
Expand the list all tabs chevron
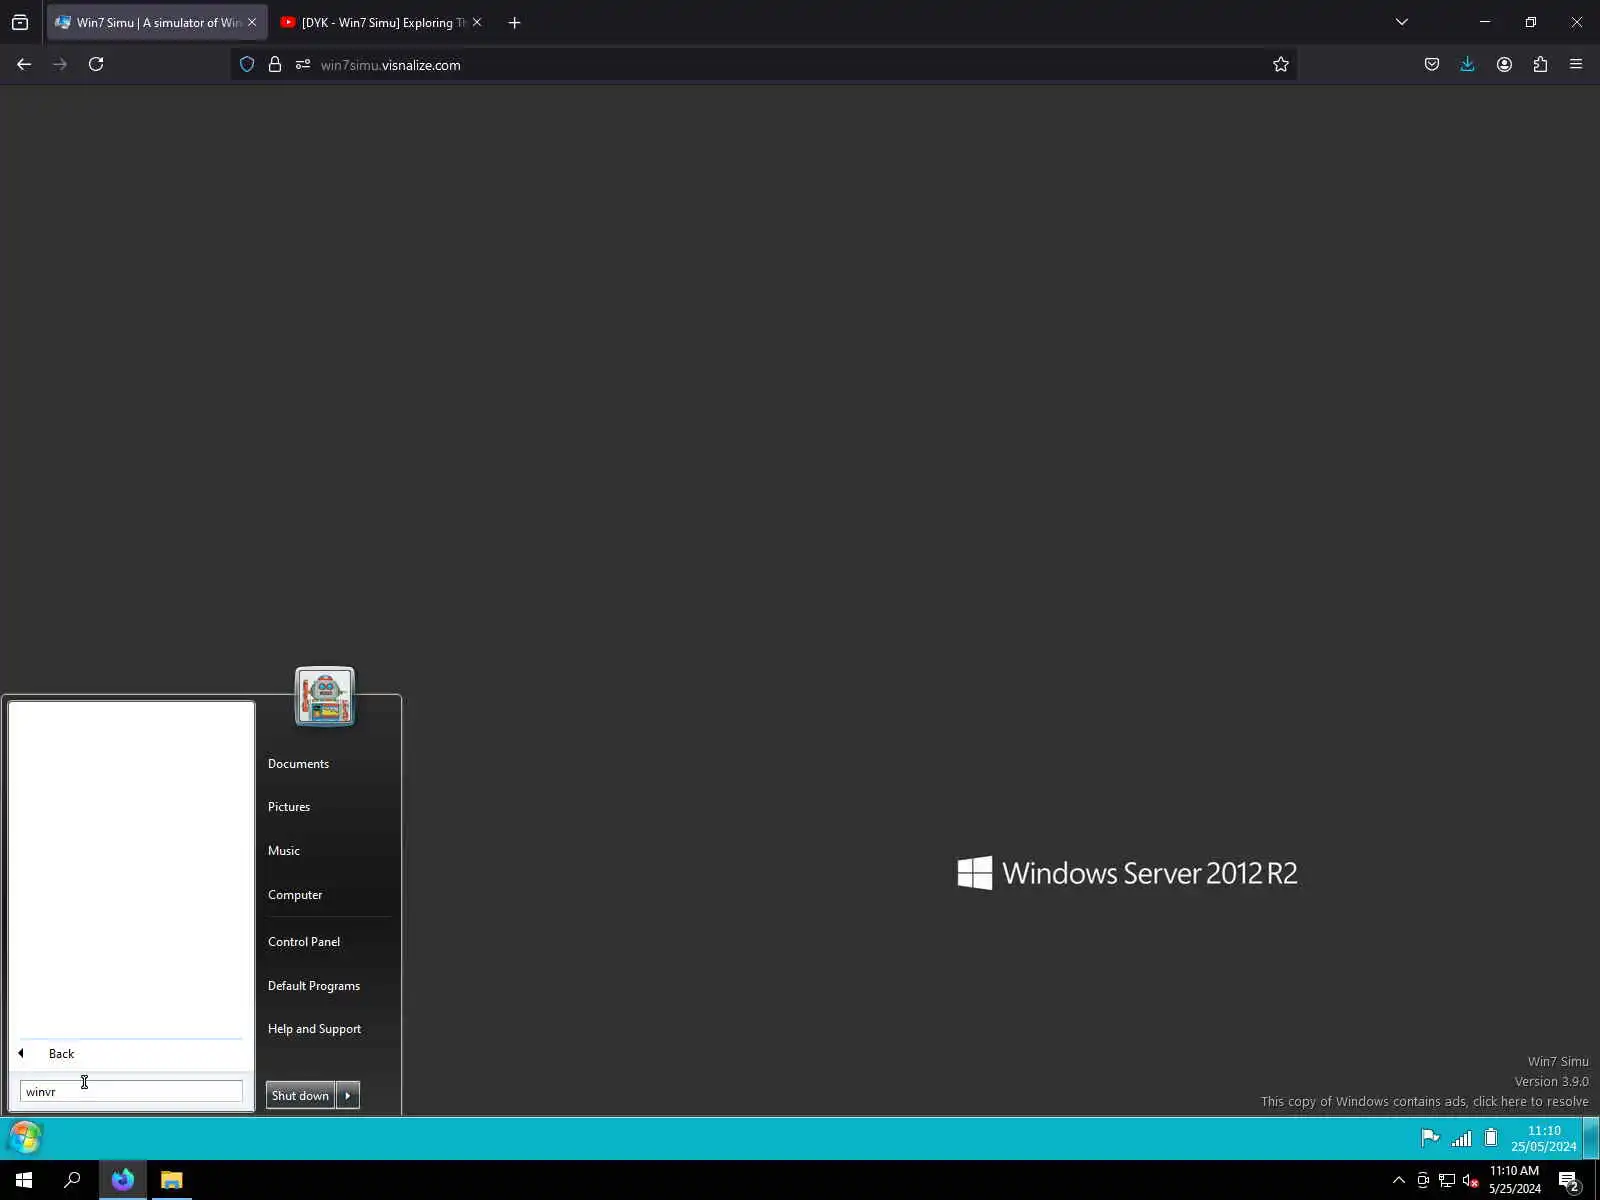1402,22
